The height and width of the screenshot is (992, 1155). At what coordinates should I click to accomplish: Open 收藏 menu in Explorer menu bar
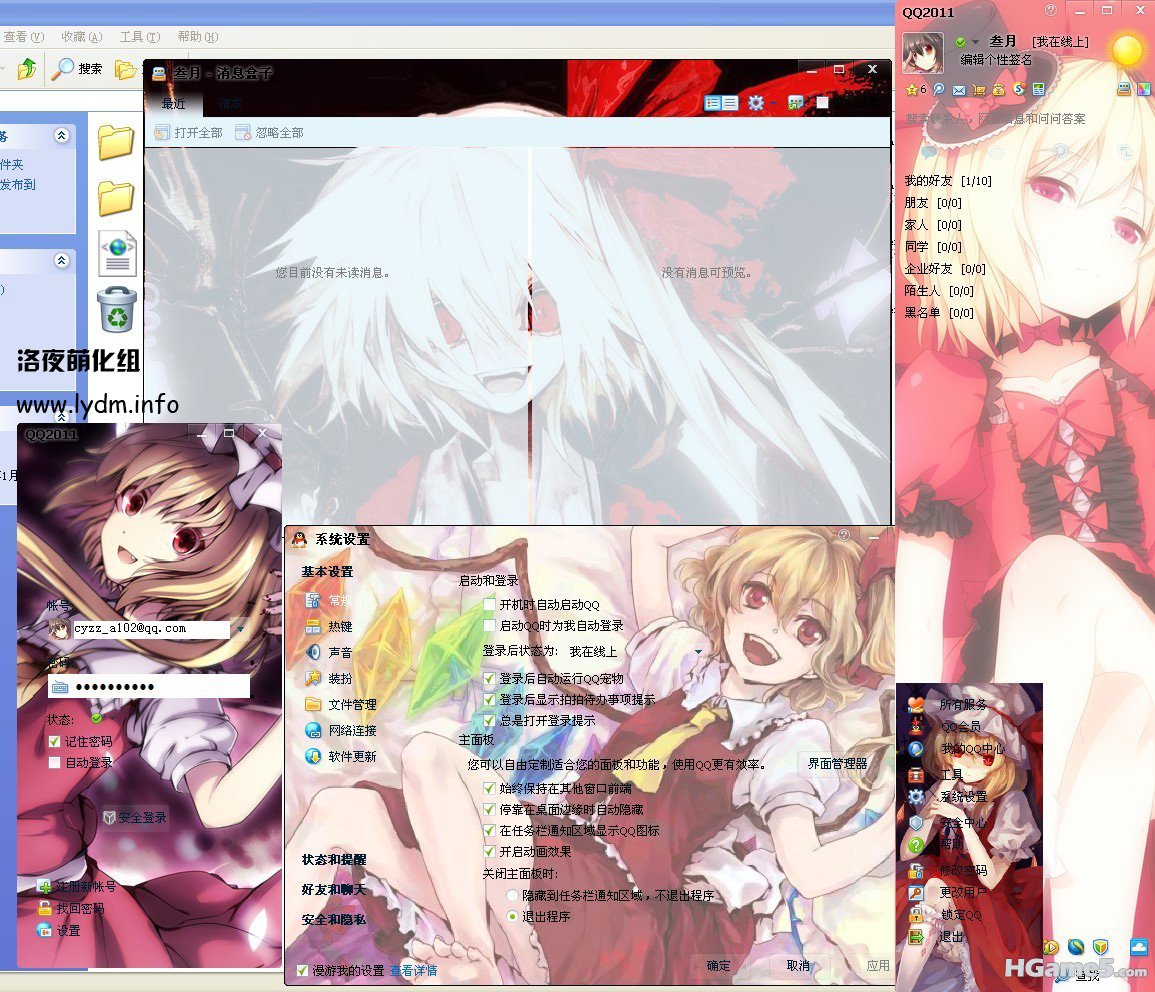(82, 37)
